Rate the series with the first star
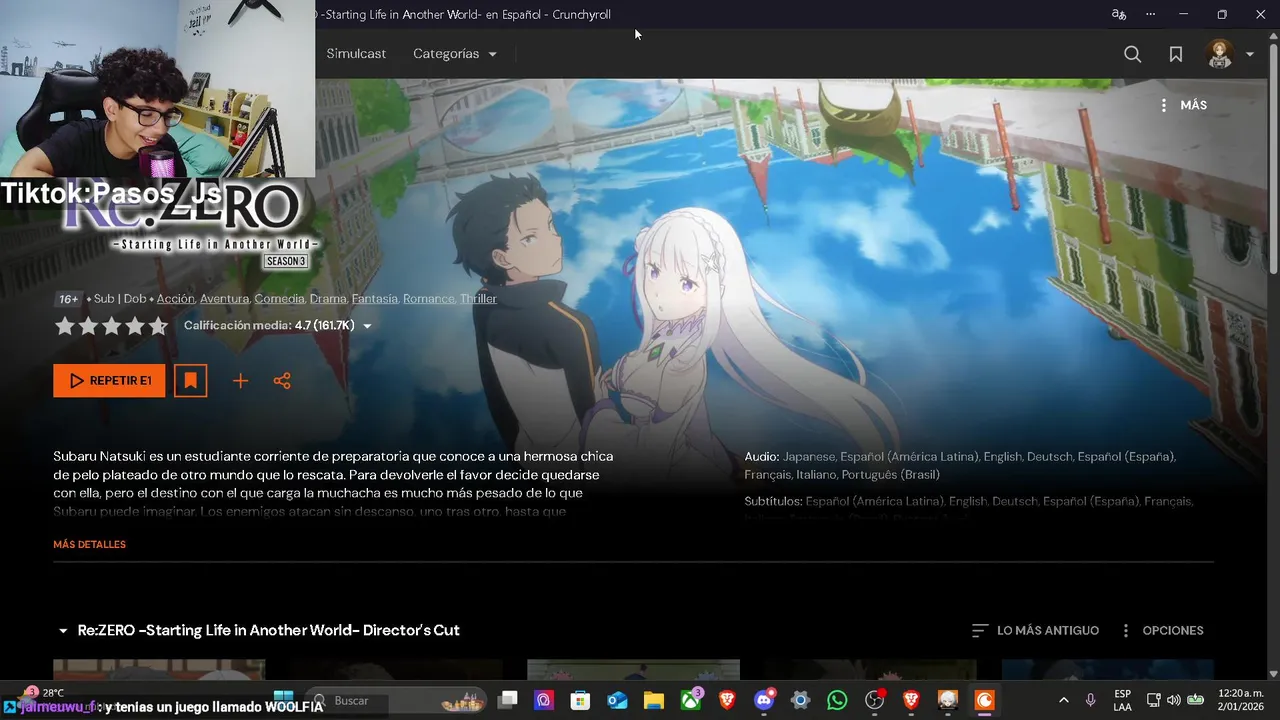This screenshot has width=1280, height=720. tap(65, 326)
